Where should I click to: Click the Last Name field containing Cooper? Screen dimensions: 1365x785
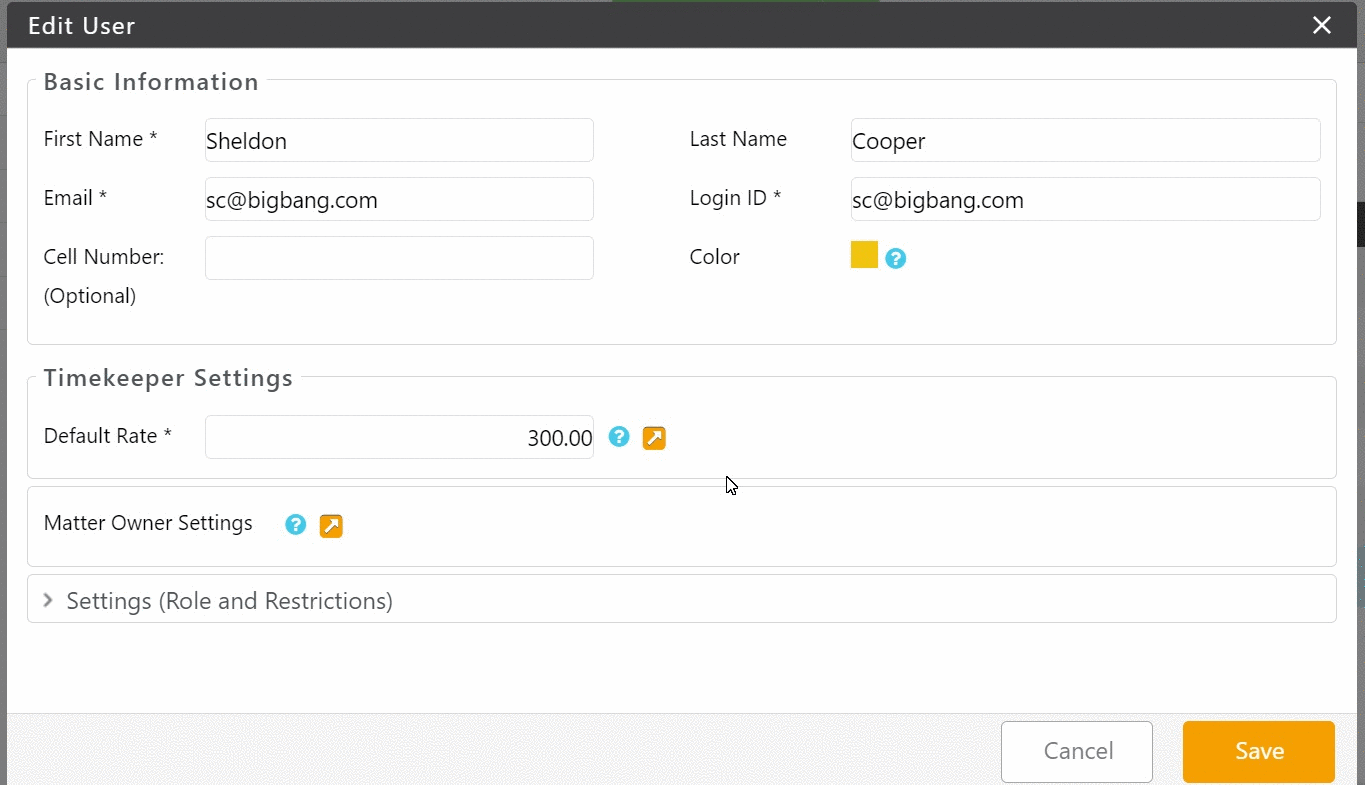(1085, 141)
